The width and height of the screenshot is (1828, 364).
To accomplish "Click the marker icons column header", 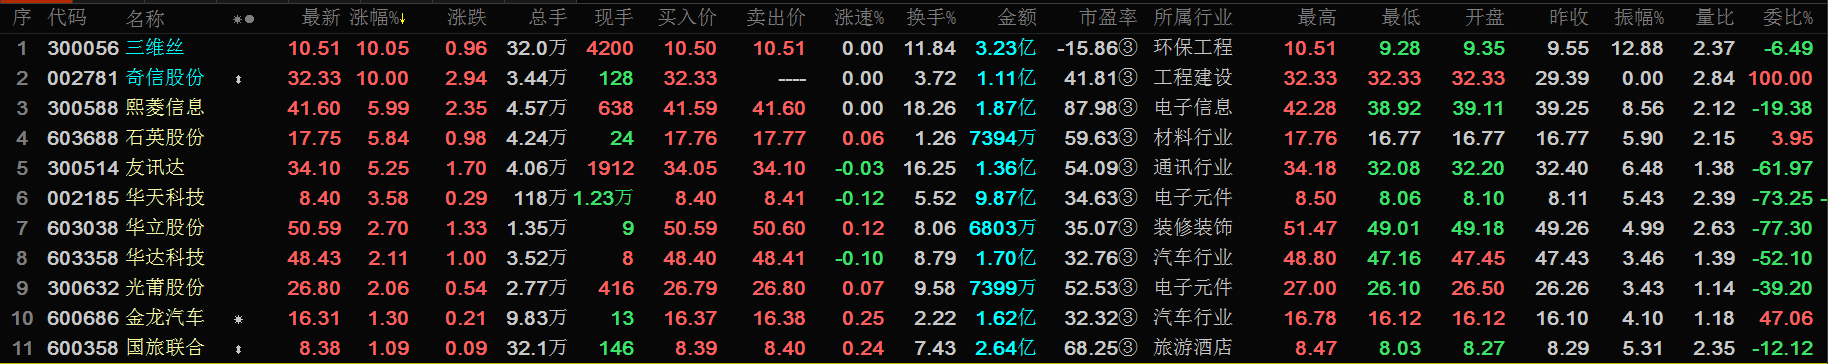I will pos(243,19).
